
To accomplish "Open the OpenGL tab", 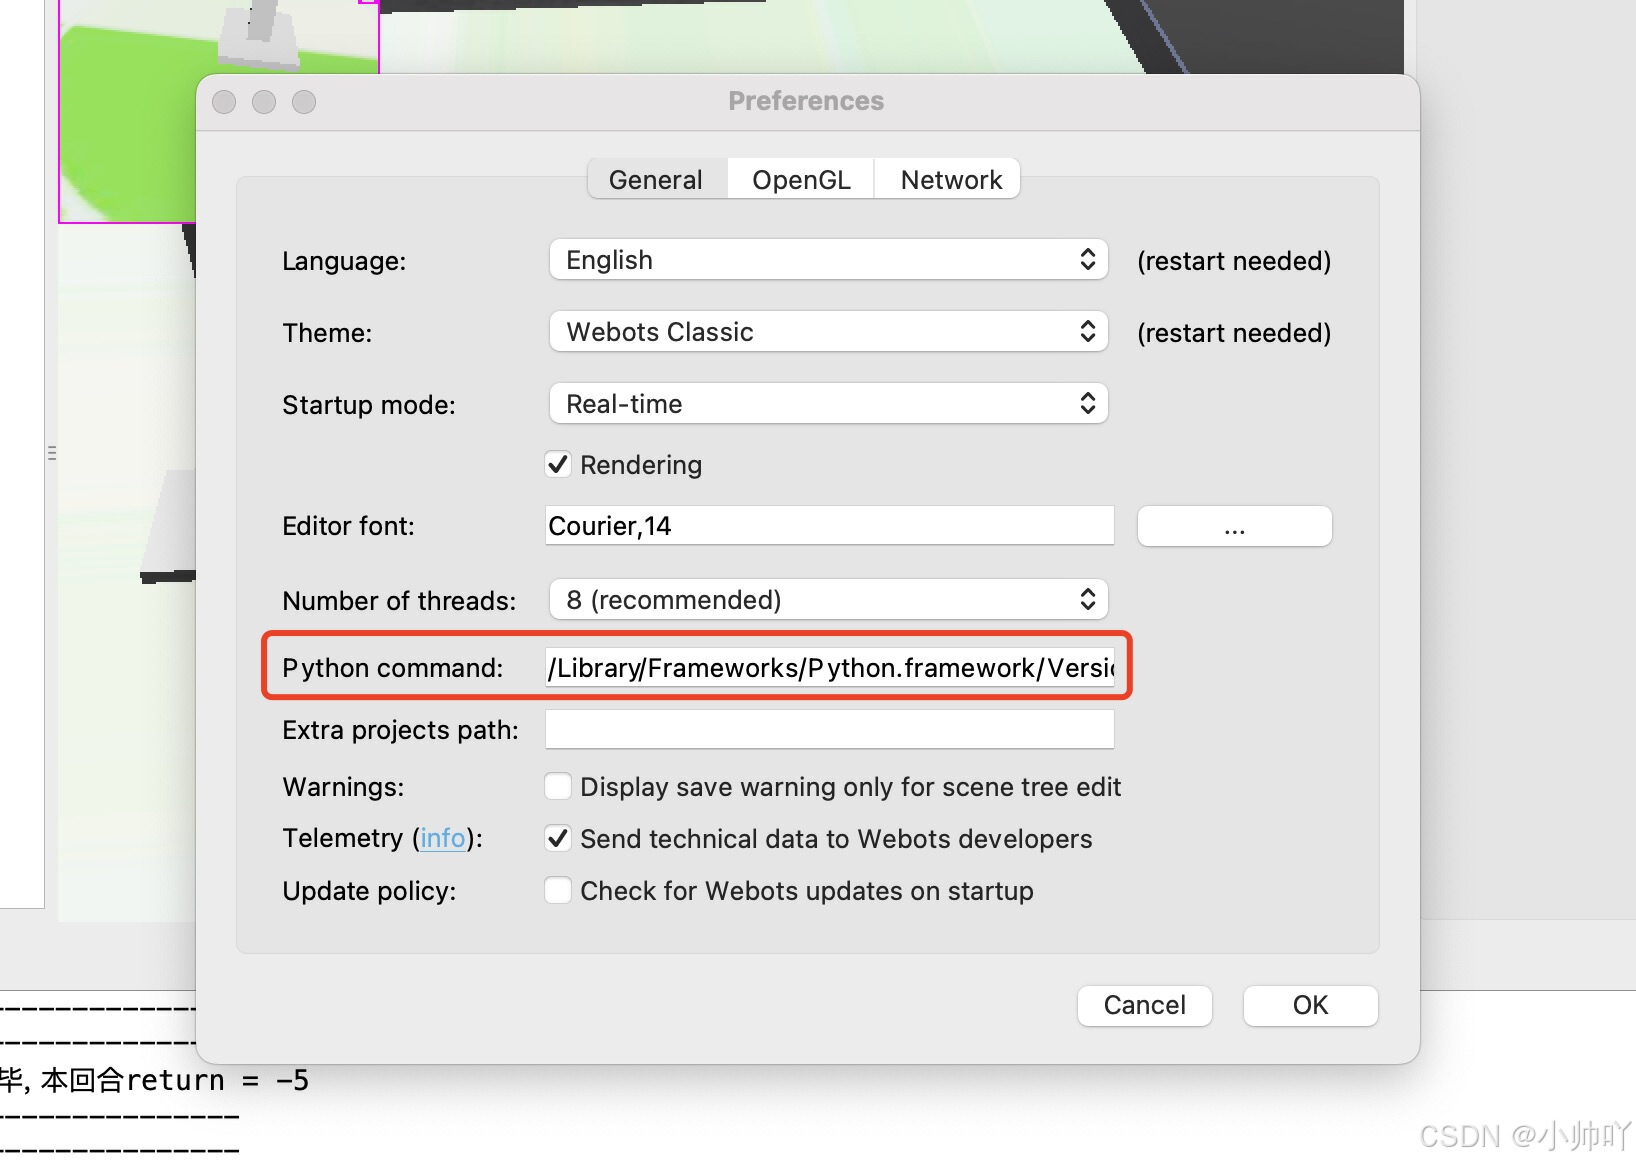I will [x=801, y=179].
